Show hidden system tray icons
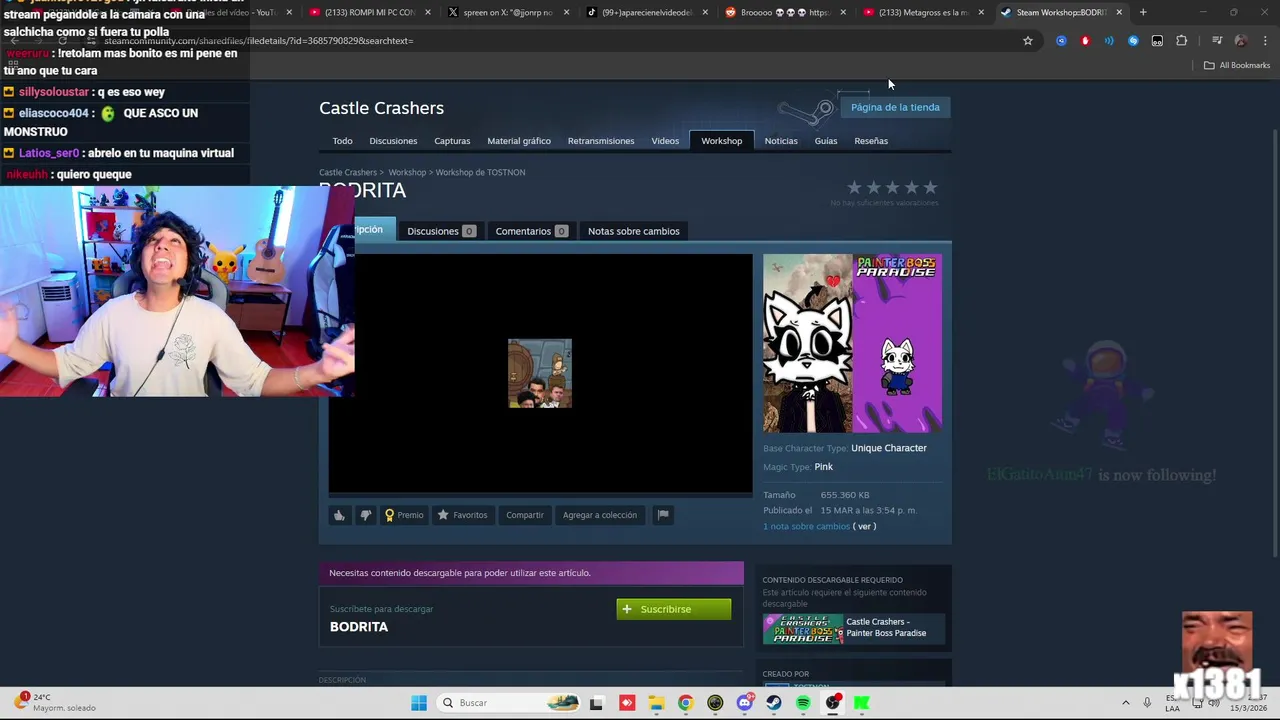 (1125, 703)
